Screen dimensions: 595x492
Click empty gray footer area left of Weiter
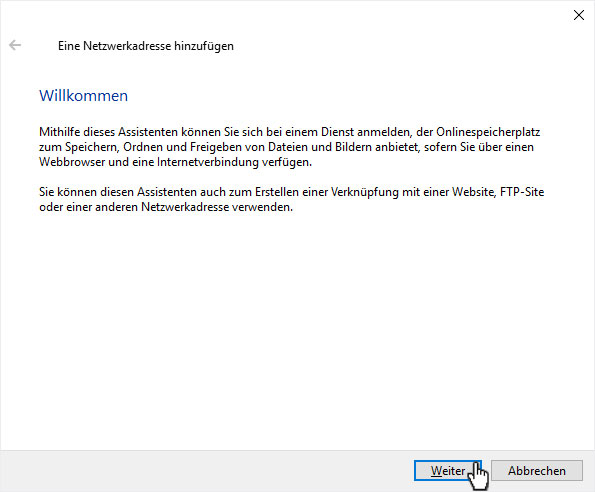tap(205, 471)
